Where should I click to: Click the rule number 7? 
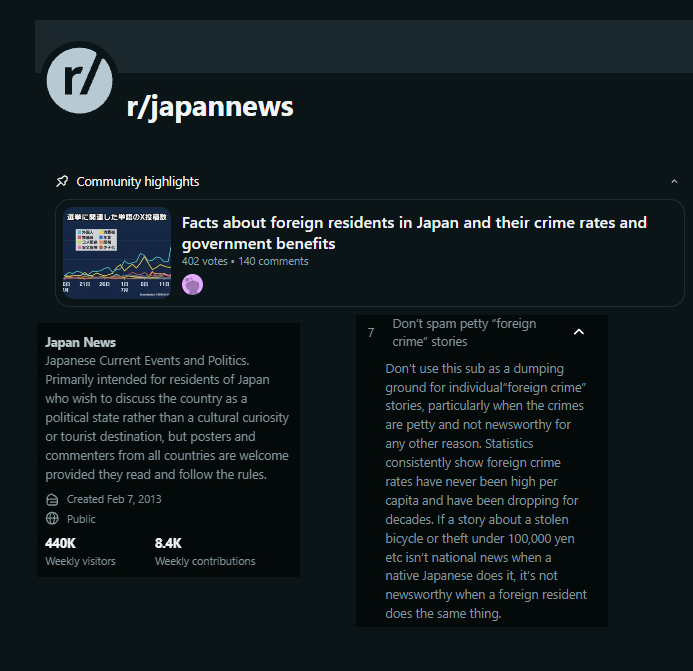pyautogui.click(x=371, y=332)
